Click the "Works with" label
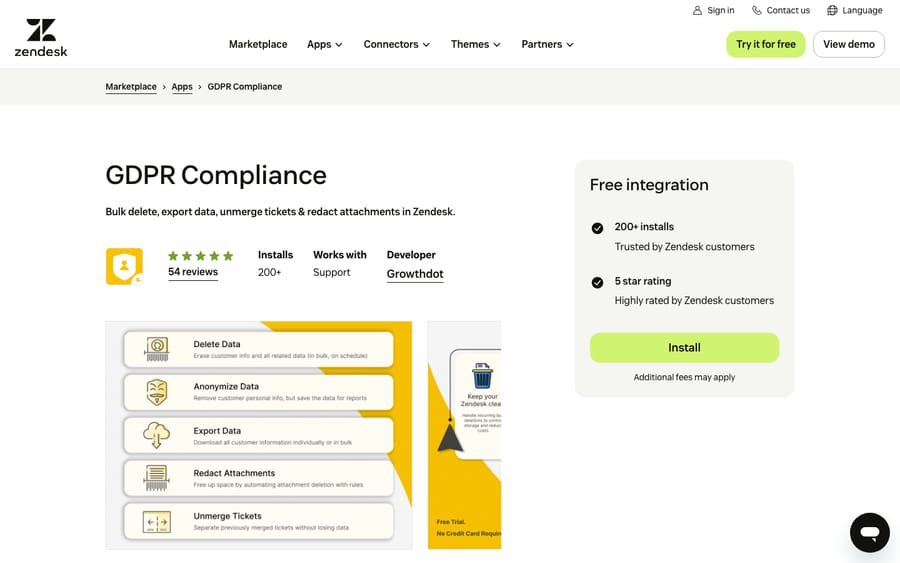This screenshot has height=563, width=900. 340,255
